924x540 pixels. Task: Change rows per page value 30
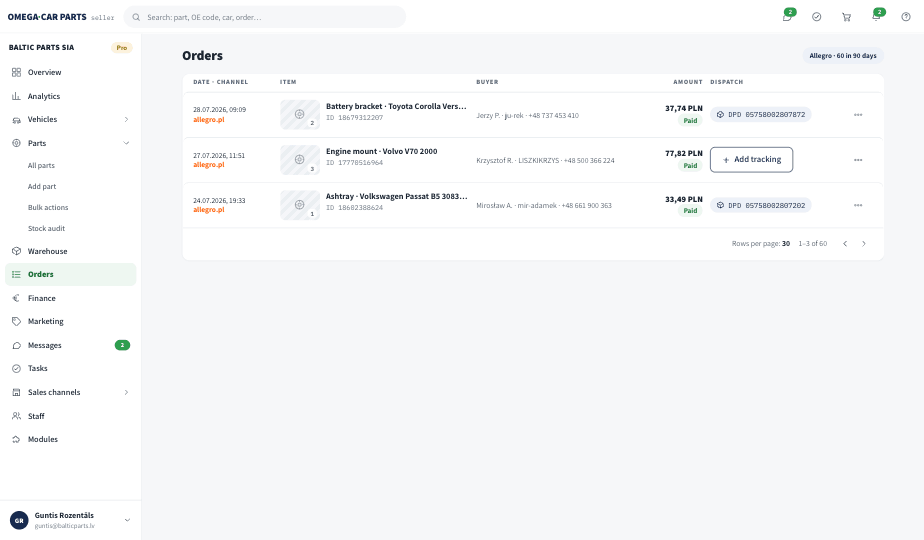[x=786, y=243]
